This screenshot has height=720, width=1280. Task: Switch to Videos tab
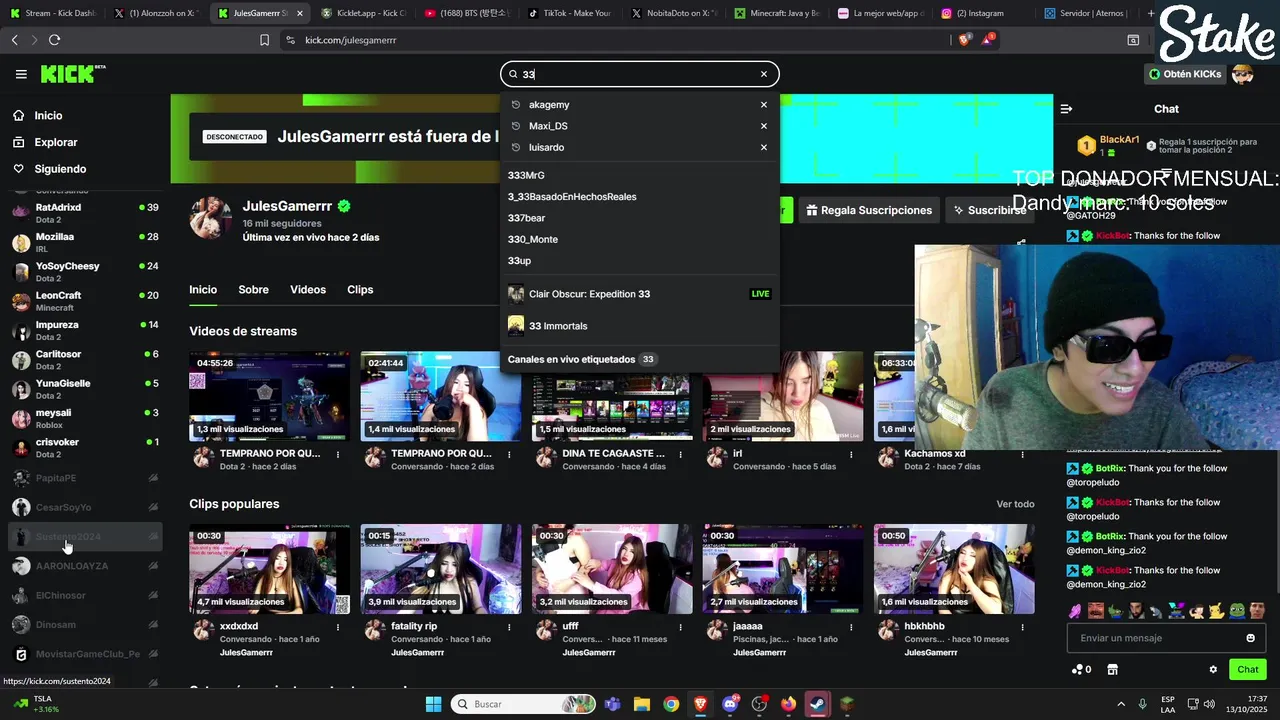click(x=308, y=290)
